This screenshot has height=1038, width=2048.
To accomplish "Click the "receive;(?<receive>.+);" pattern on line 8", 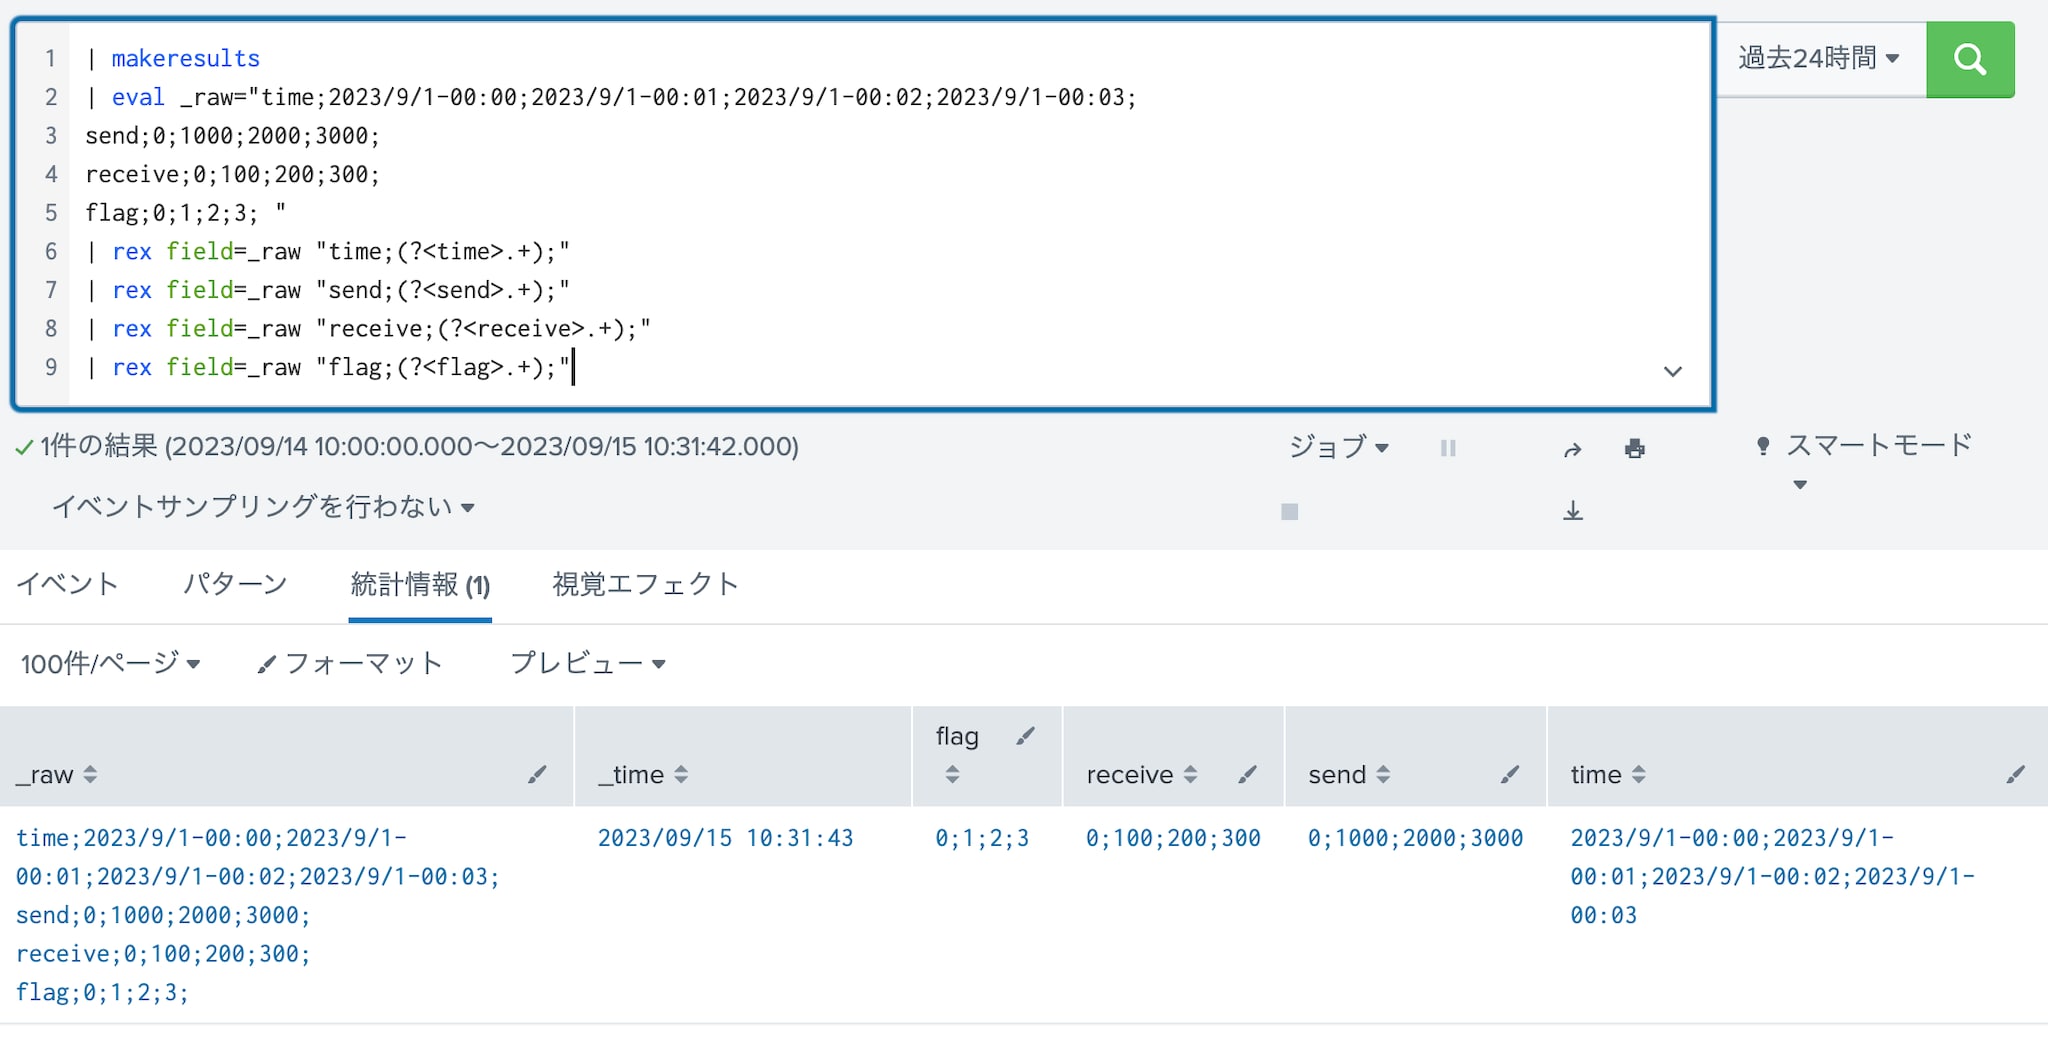I will 483,328.
